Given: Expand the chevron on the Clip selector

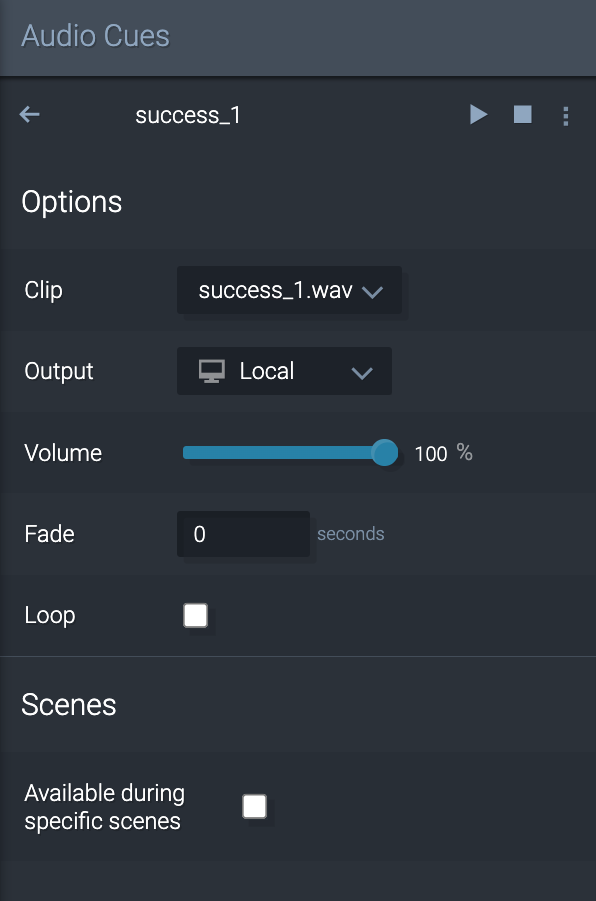Looking at the screenshot, I should 372,292.
